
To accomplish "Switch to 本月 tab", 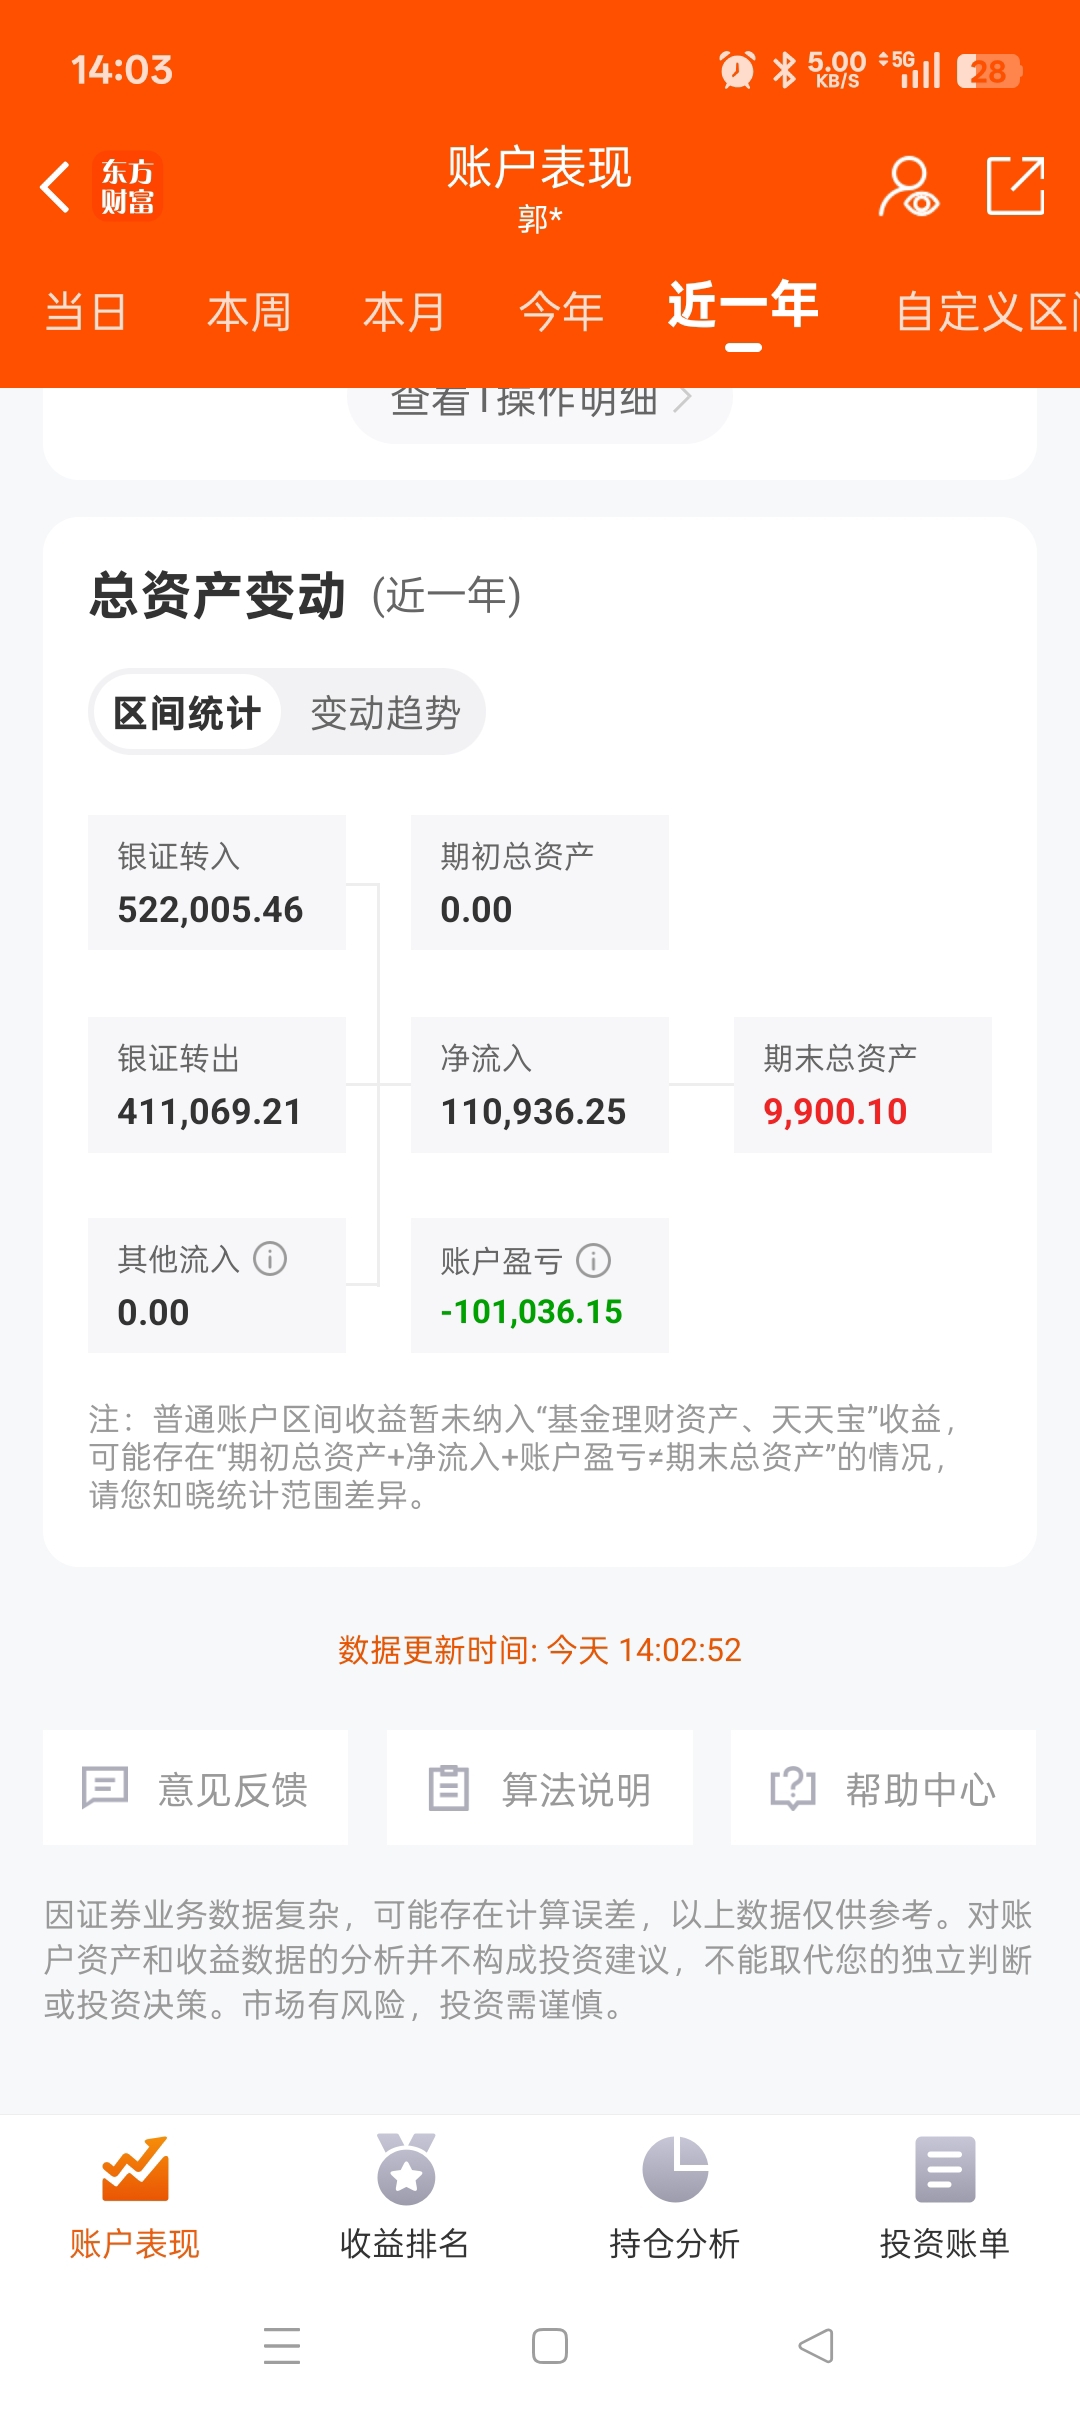I will (404, 312).
